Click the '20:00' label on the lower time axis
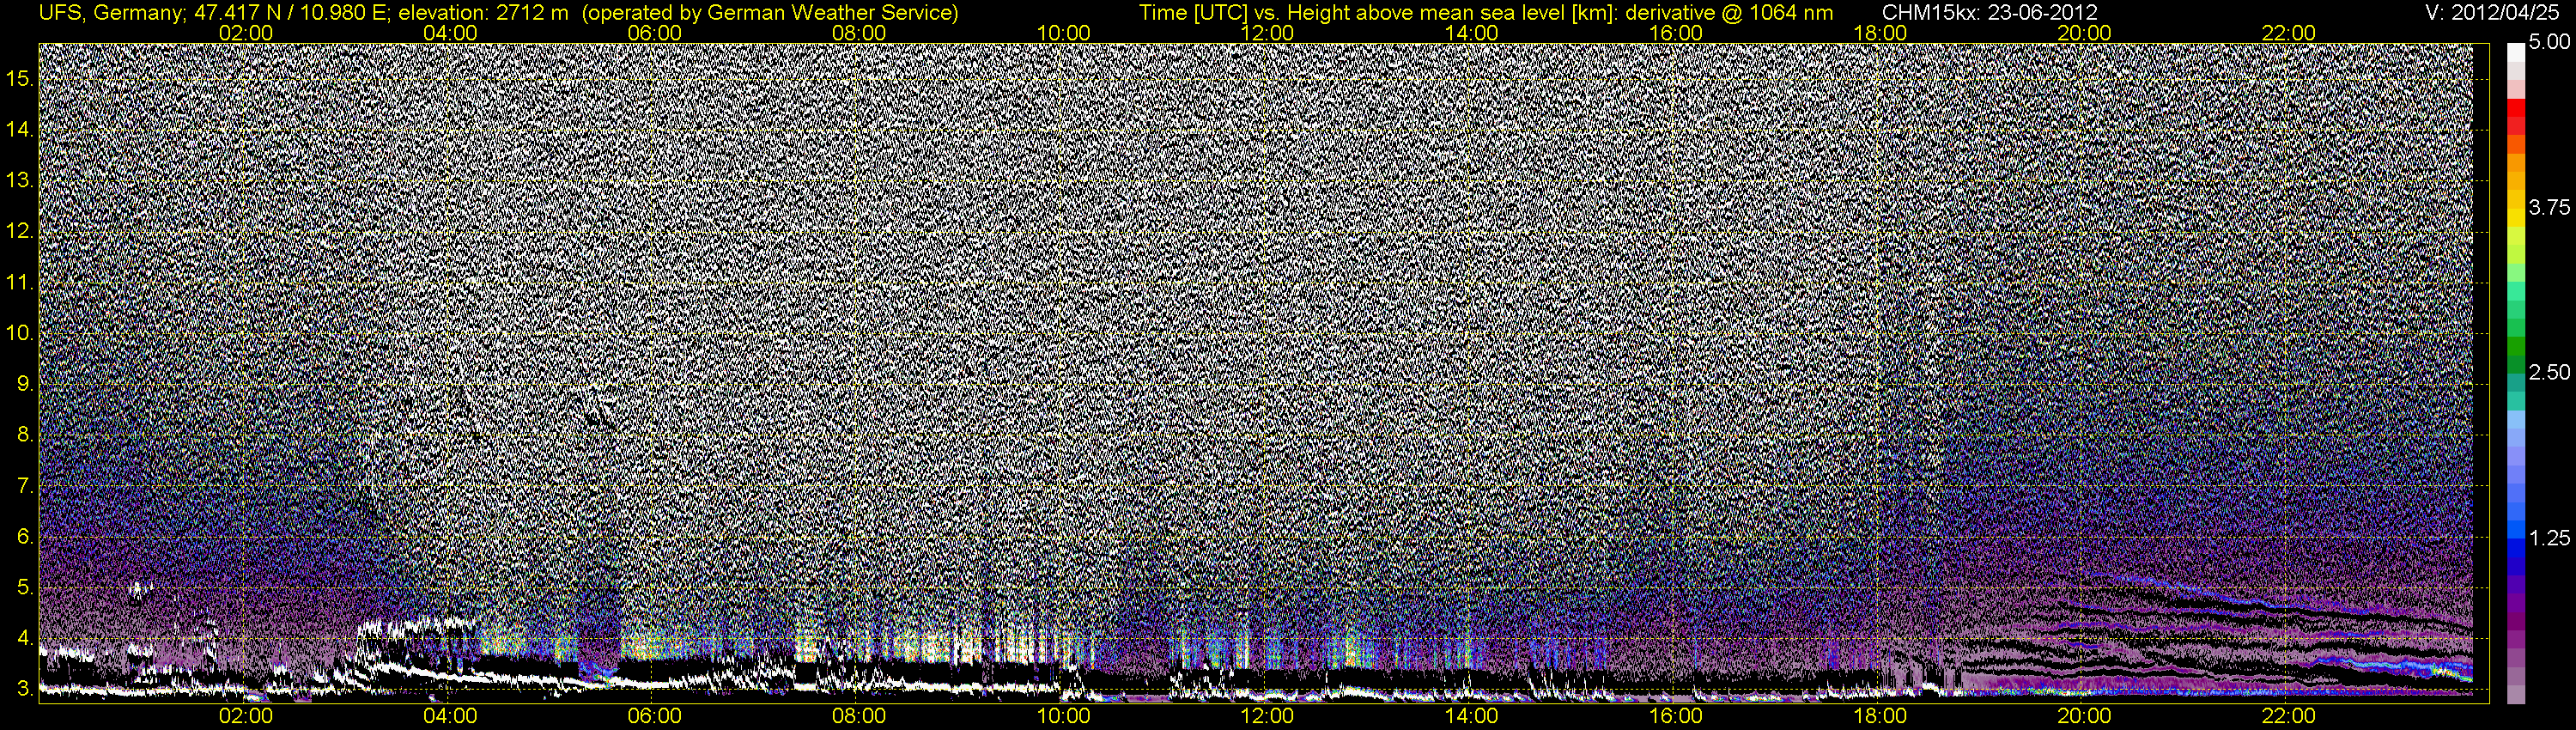The image size is (2576, 730). [2084, 716]
